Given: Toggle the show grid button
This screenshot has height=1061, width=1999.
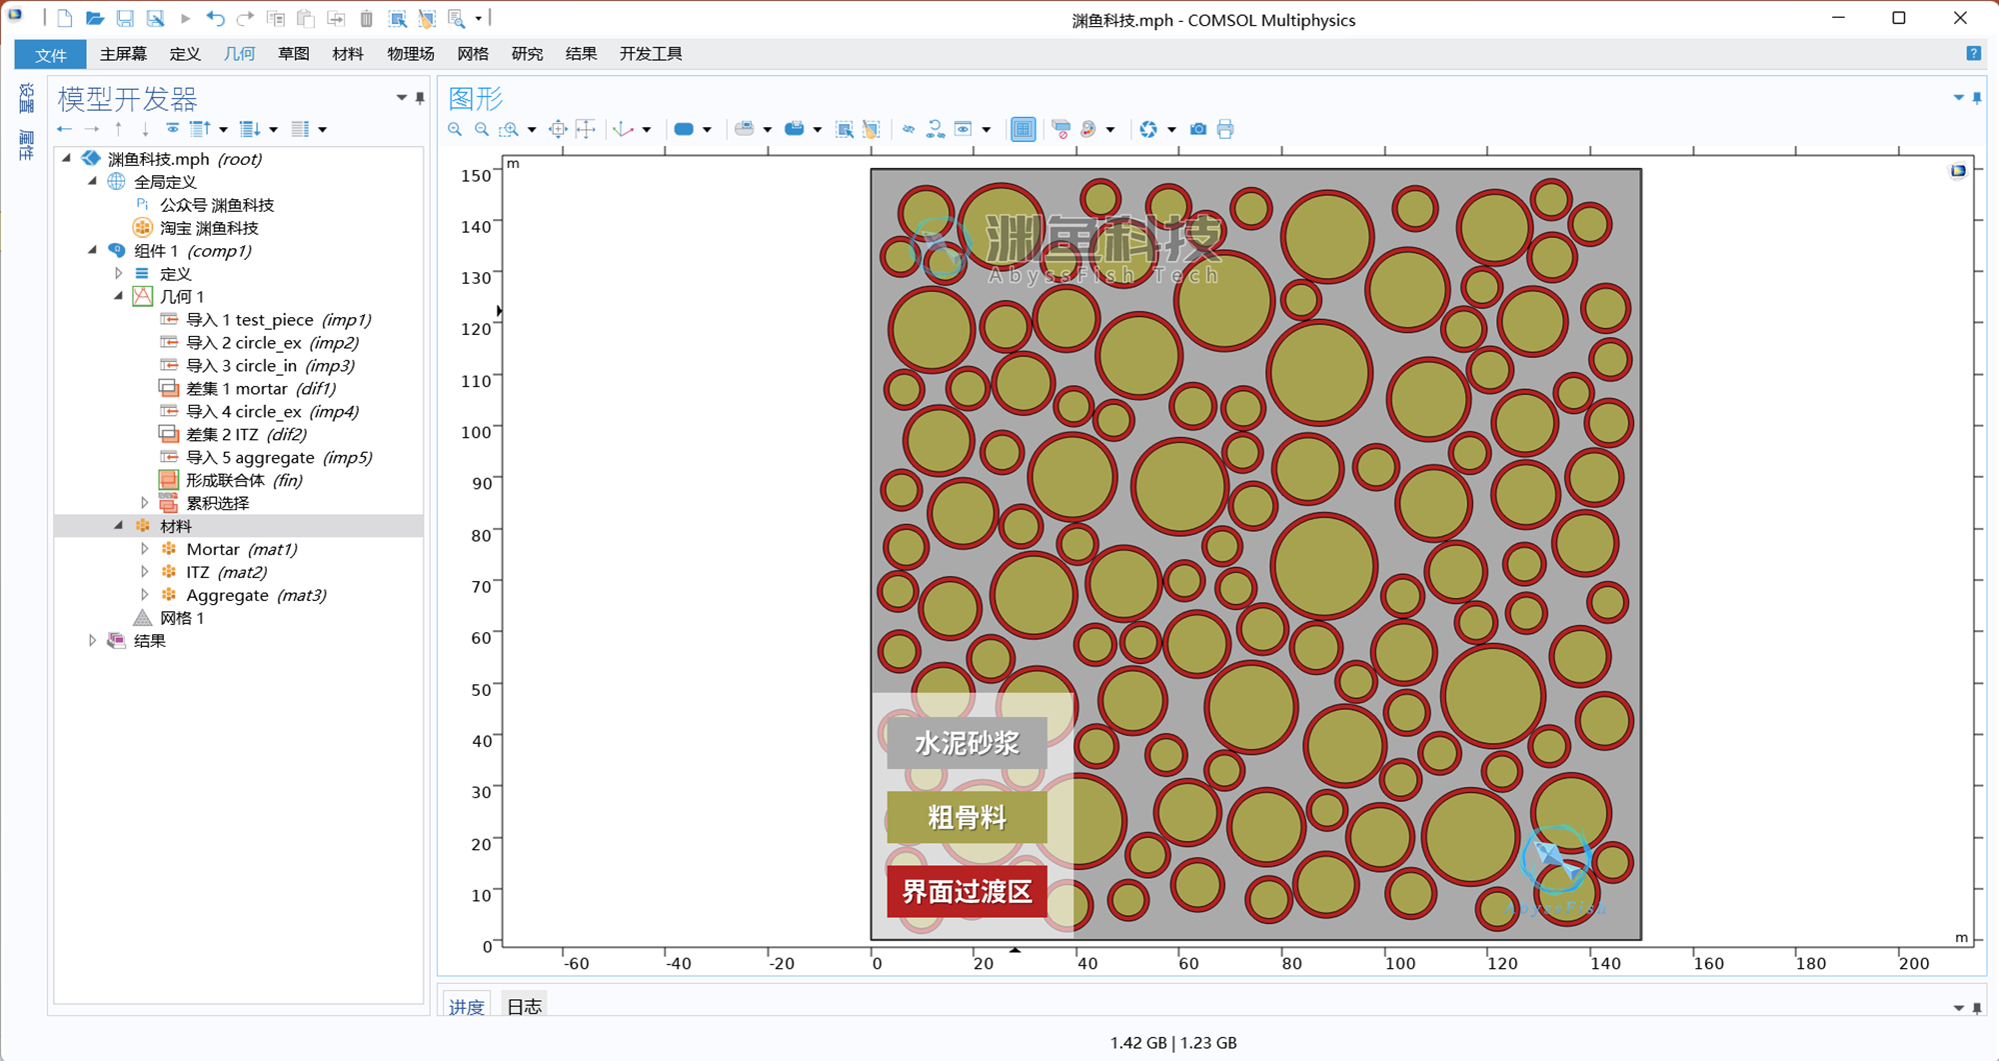Looking at the screenshot, I should click(x=1023, y=129).
